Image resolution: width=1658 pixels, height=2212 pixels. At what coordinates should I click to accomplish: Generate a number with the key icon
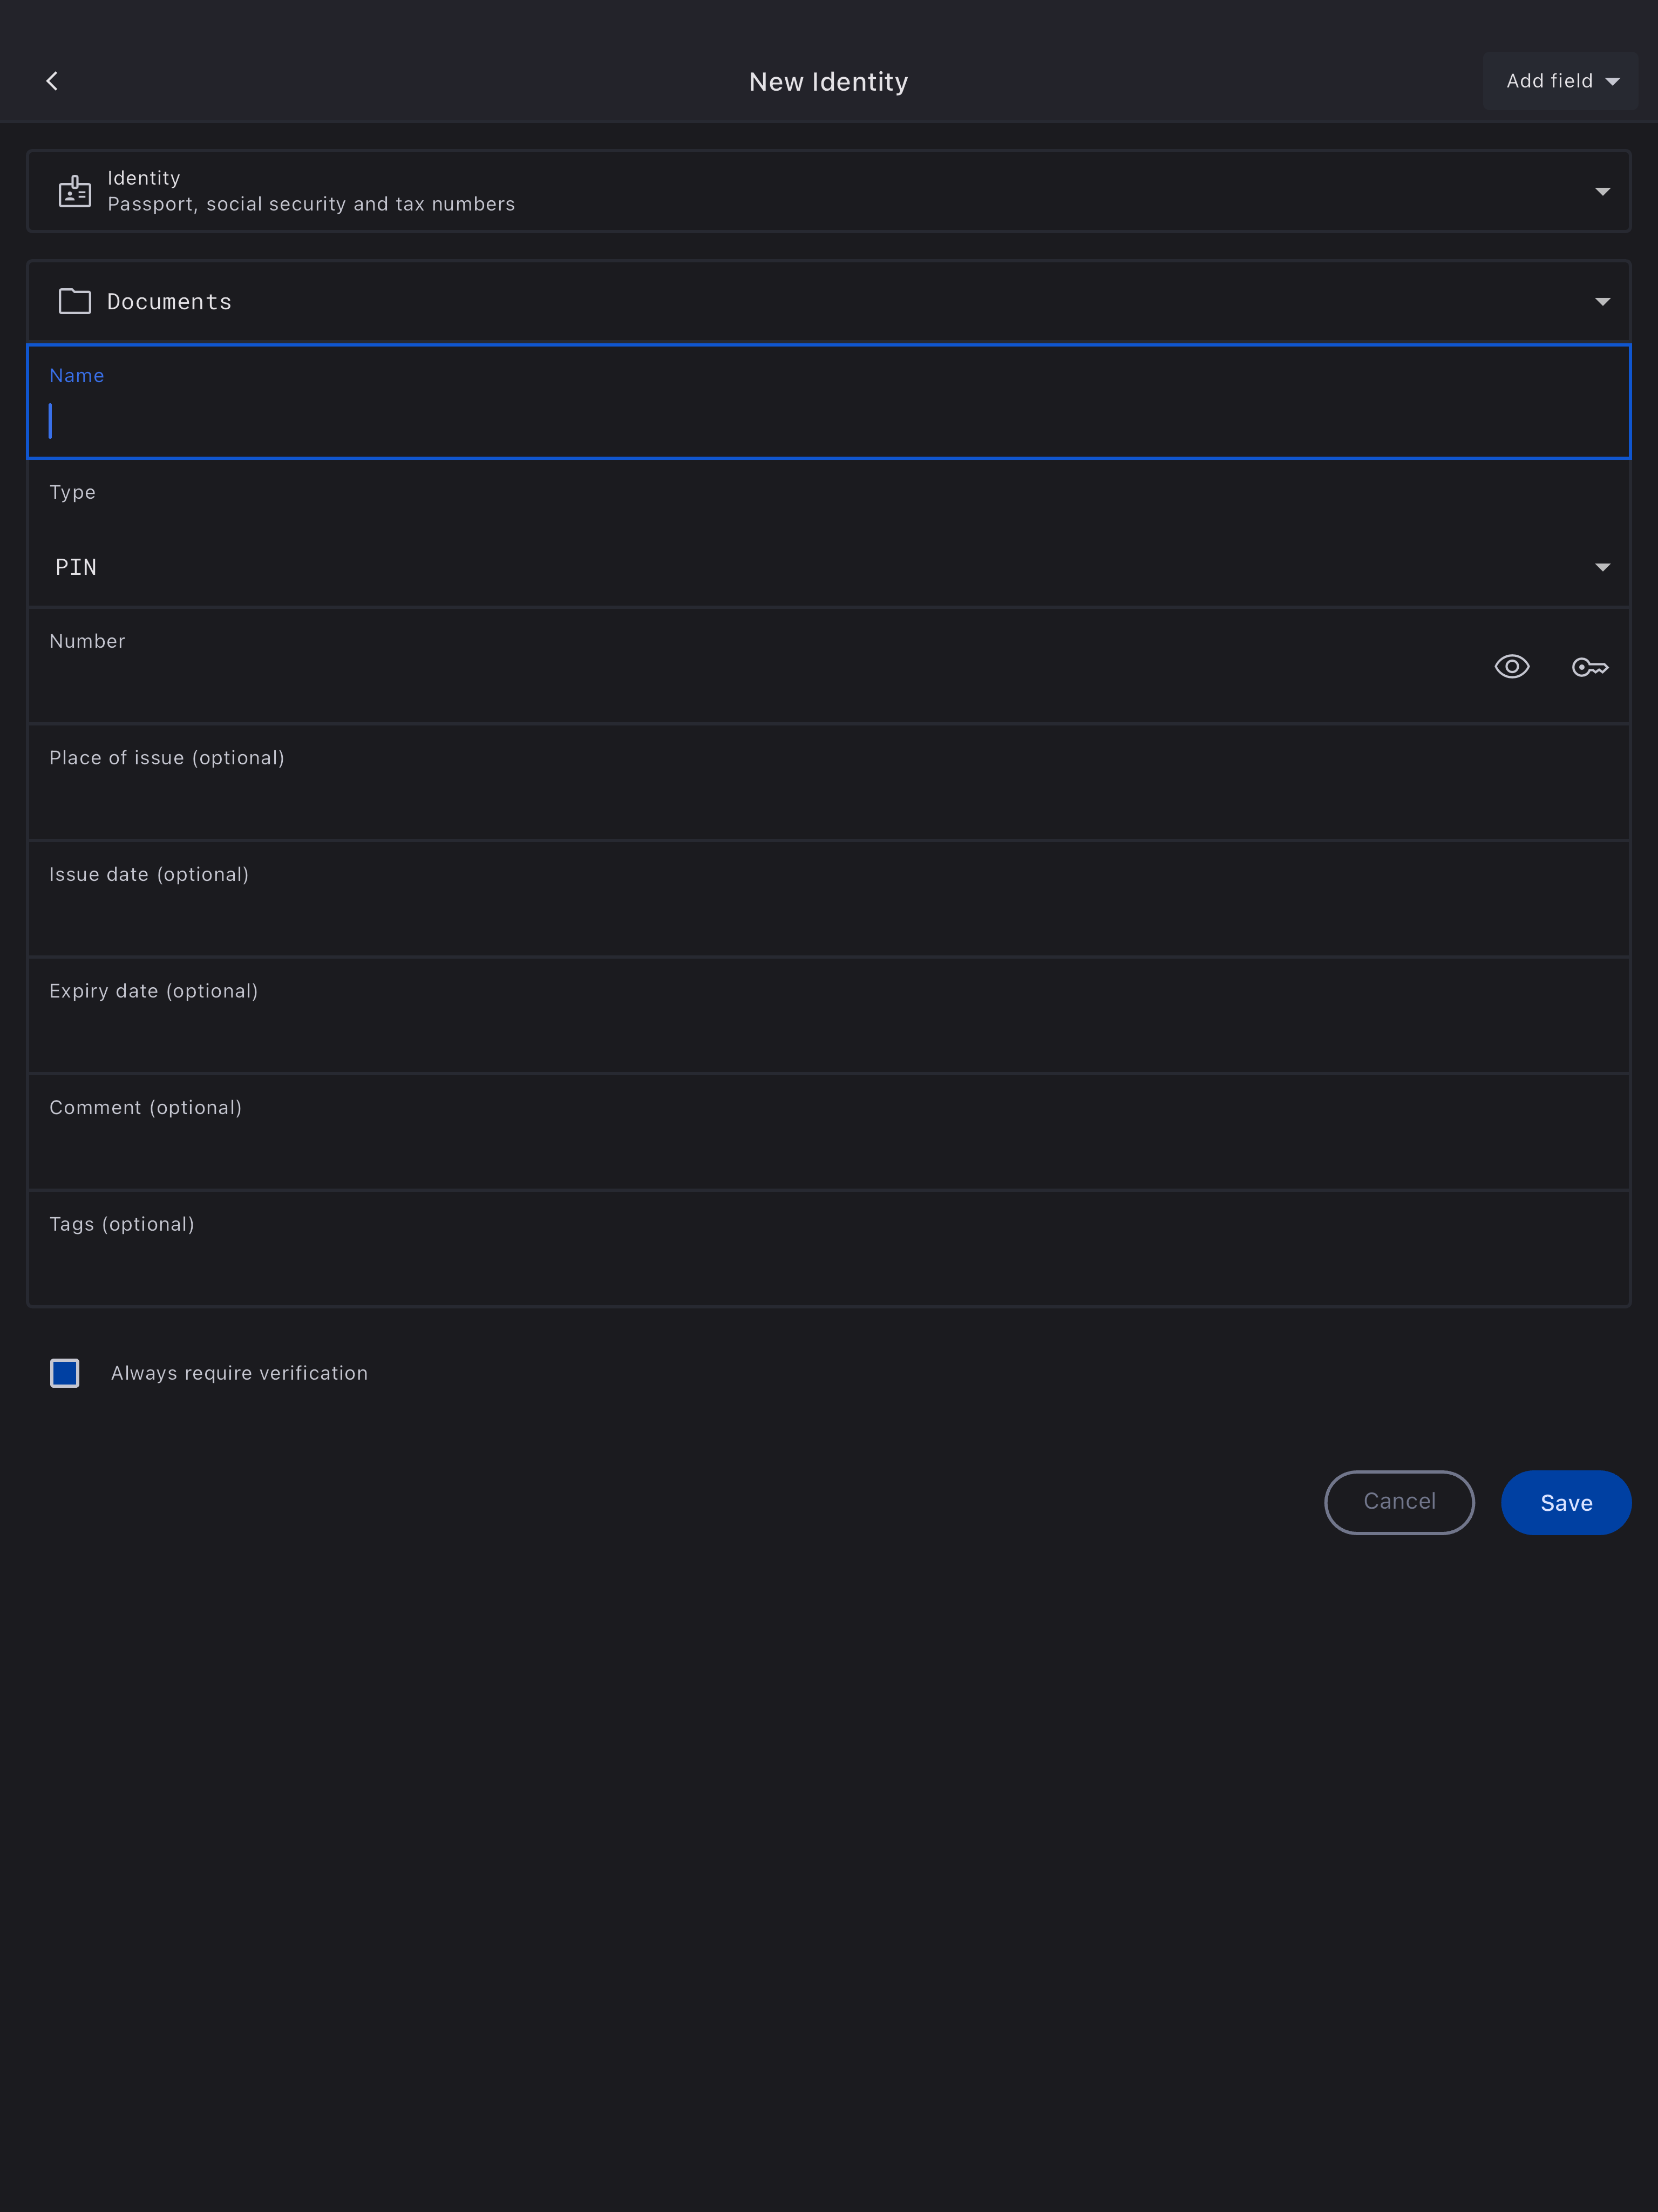pos(1589,667)
